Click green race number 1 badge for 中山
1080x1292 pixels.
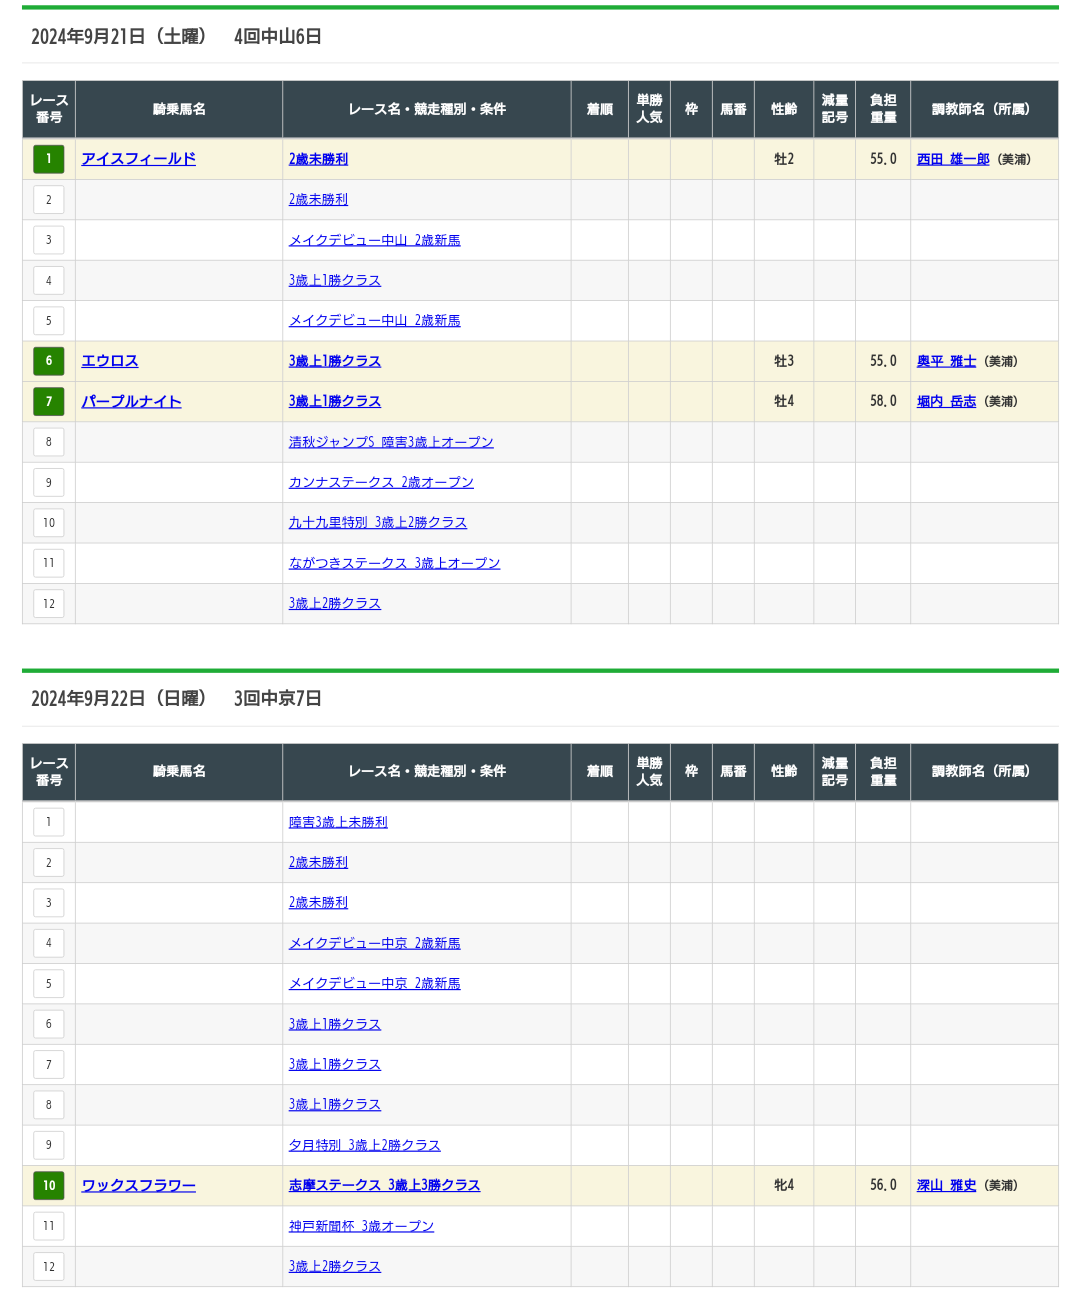point(49,159)
